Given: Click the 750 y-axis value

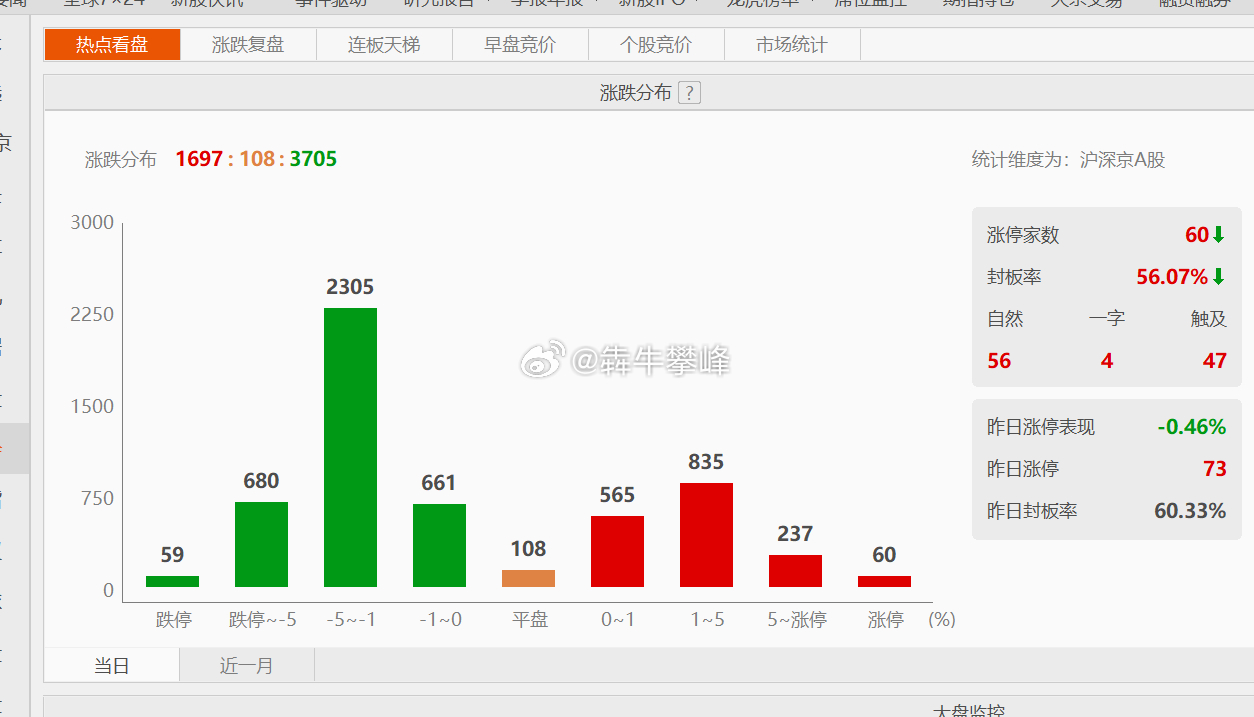Looking at the screenshot, I should [x=97, y=498].
